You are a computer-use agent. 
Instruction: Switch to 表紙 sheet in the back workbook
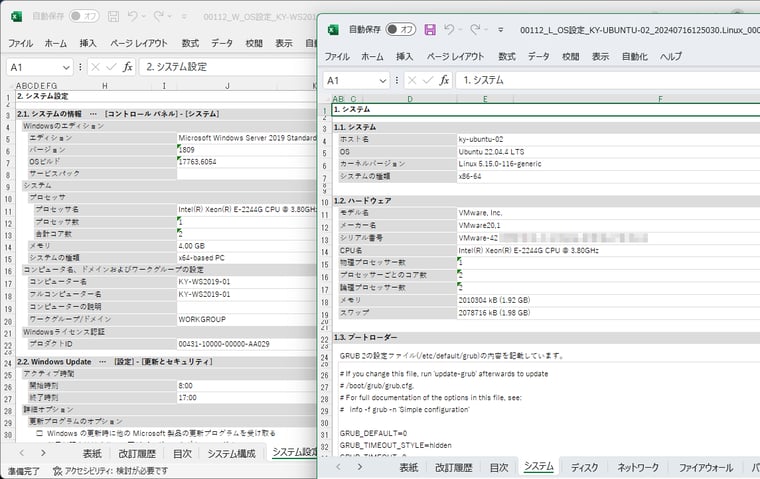tap(92, 454)
